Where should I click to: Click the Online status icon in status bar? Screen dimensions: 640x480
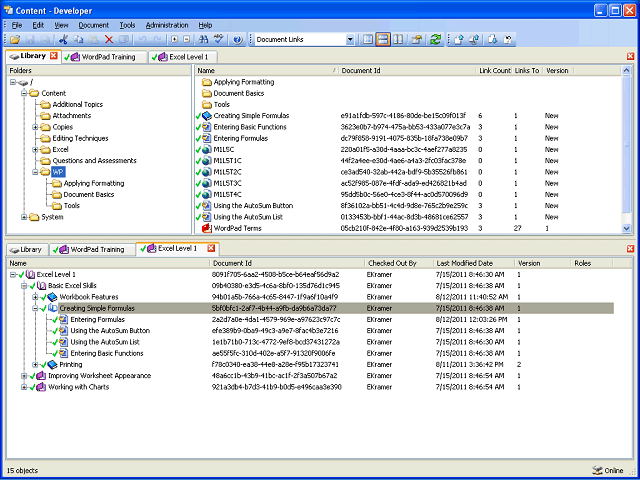tap(597, 471)
